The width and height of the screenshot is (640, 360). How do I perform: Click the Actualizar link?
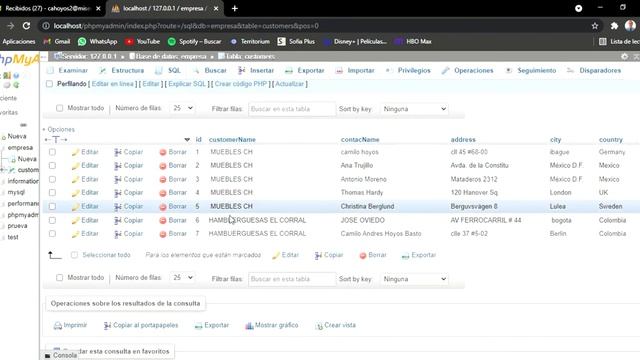tap(289, 84)
